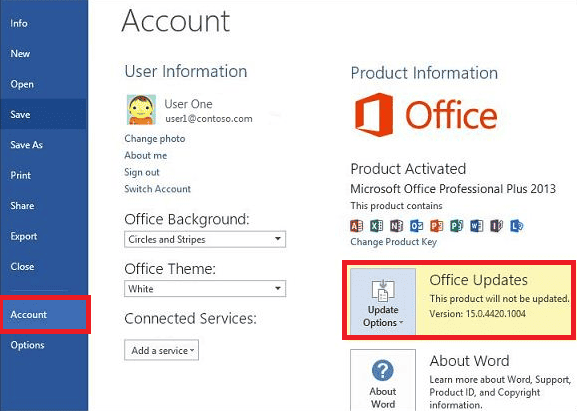Image resolution: width=577 pixels, height=411 pixels.
Task: Click the Change Product Key link
Action: (x=393, y=242)
